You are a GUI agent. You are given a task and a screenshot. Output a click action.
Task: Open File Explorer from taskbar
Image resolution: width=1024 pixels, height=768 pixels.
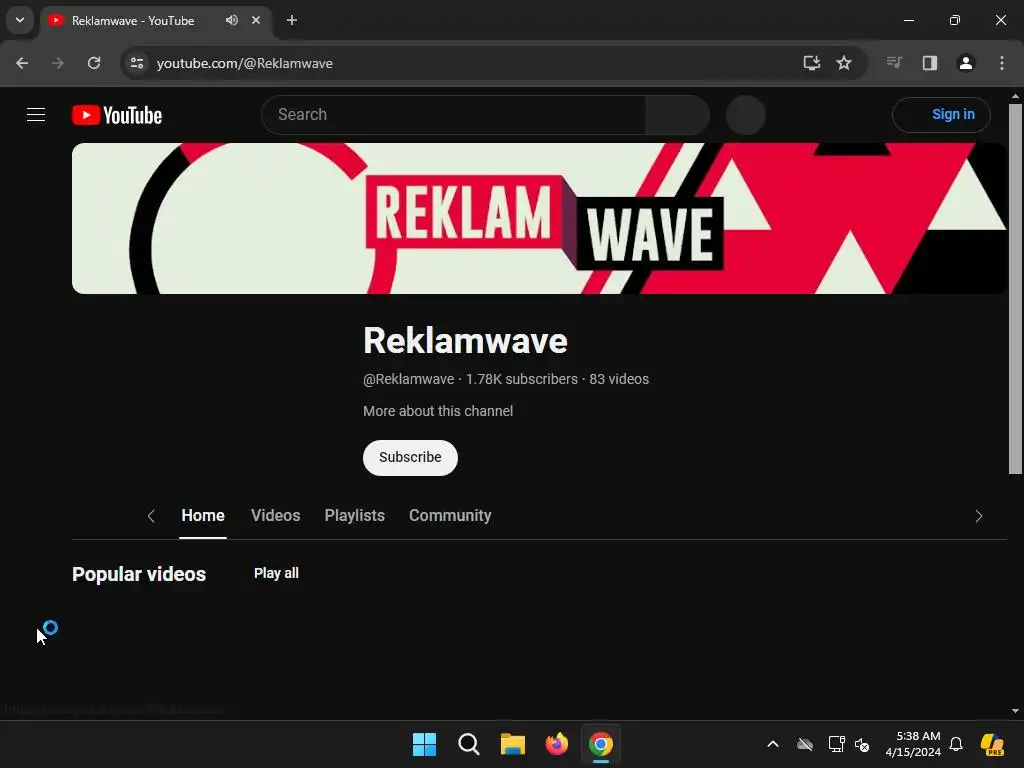tap(513, 744)
